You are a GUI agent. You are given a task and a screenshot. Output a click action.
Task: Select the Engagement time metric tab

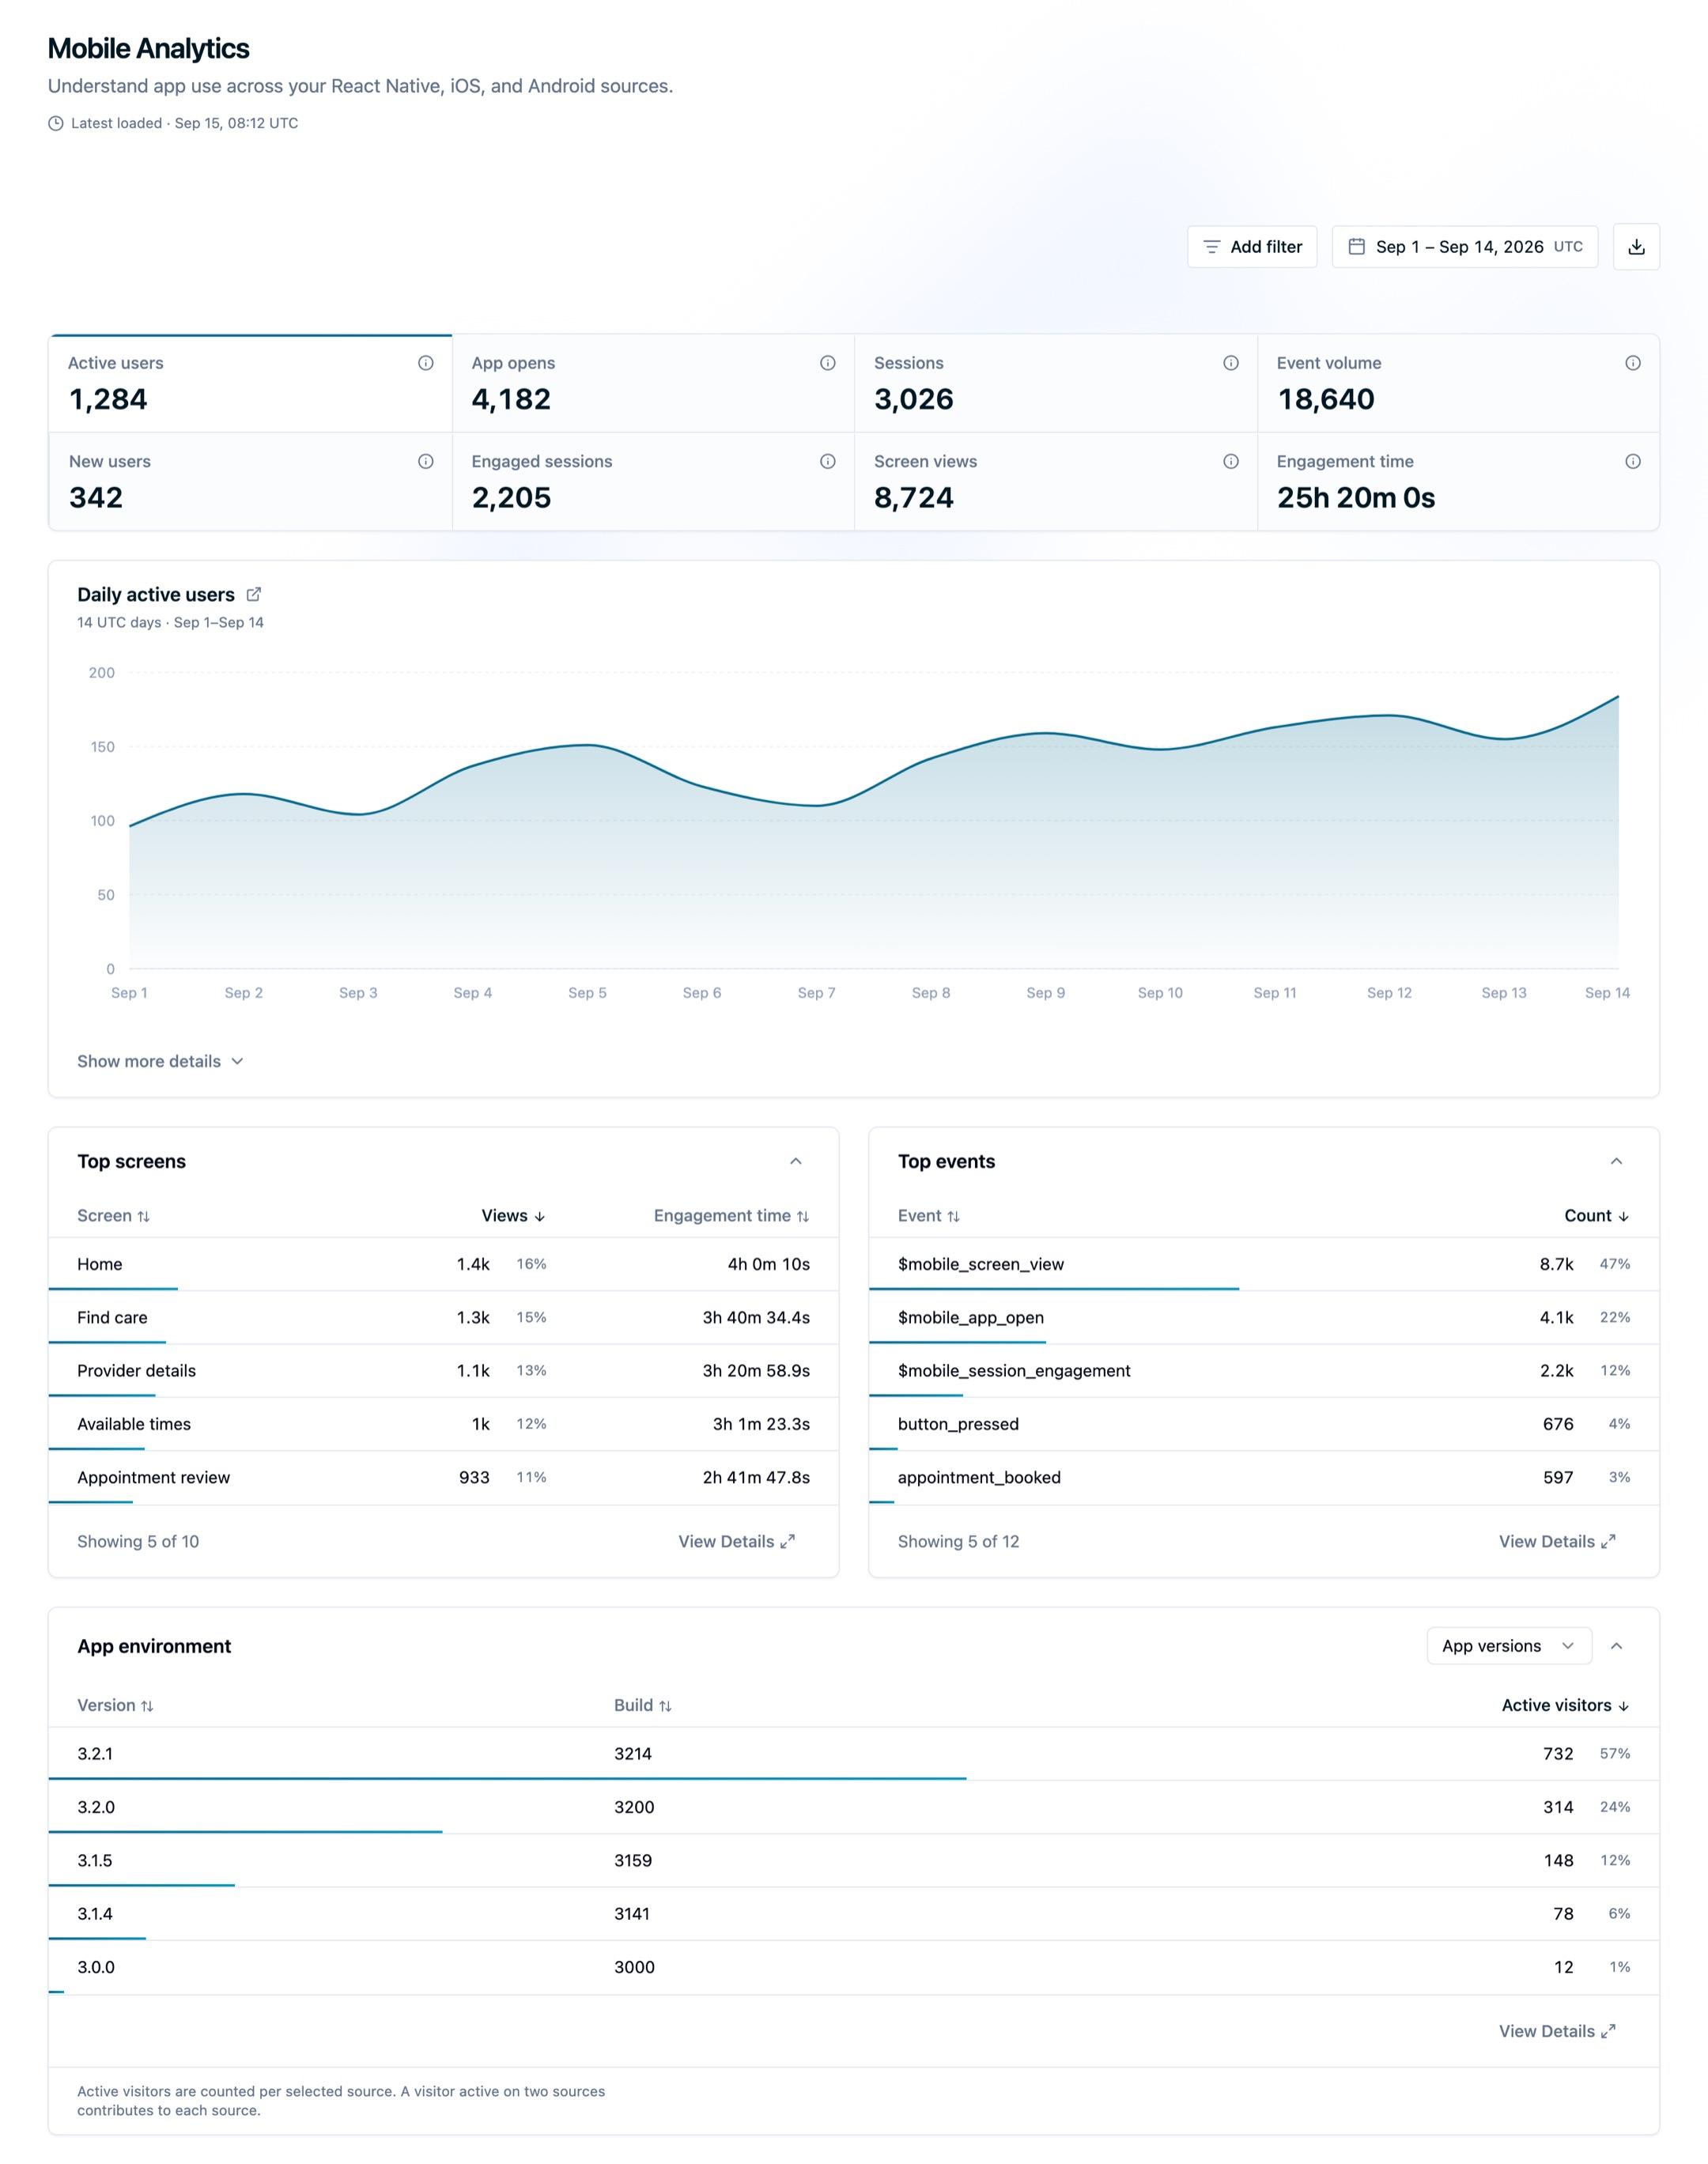pyautogui.click(x=1458, y=481)
